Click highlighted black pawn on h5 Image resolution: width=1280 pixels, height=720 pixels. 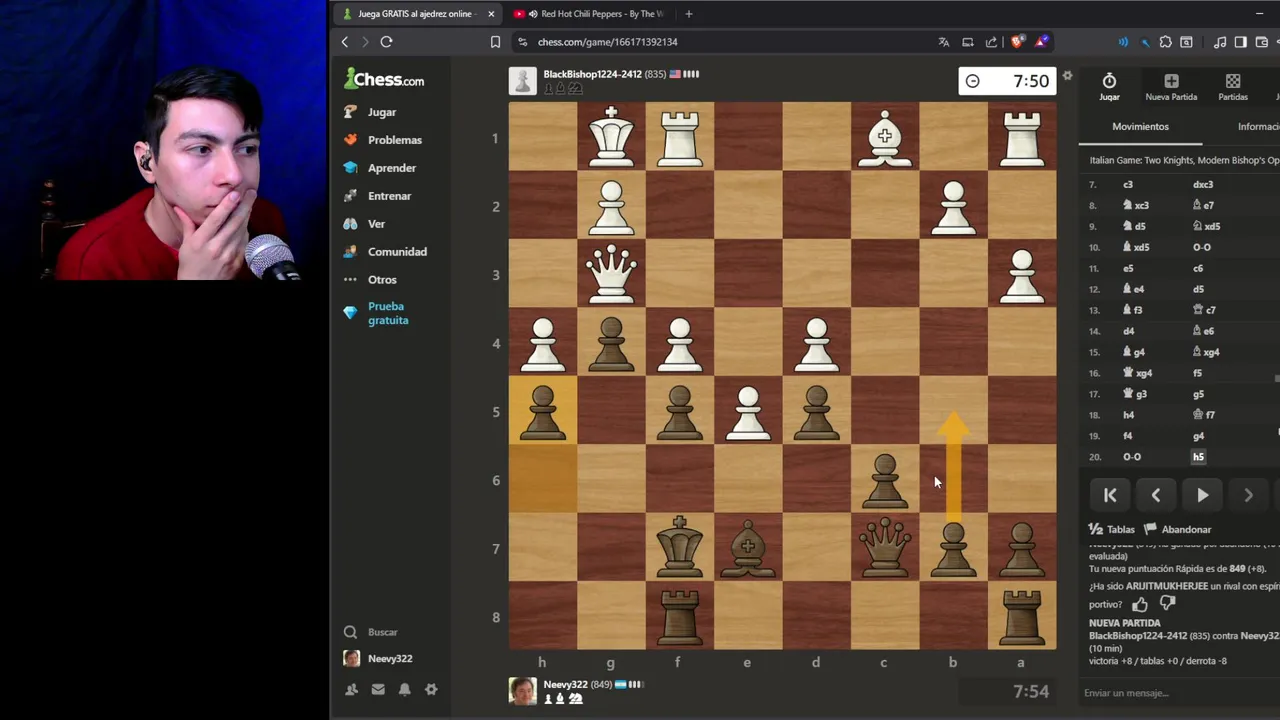point(543,411)
